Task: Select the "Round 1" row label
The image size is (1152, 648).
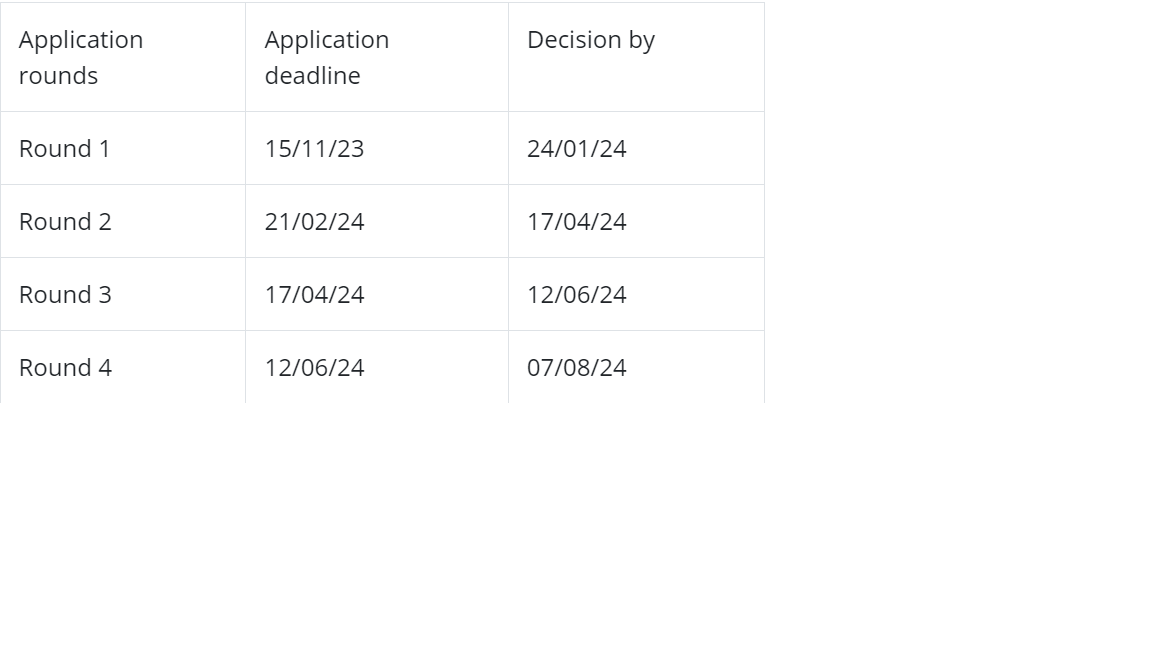Action: 64,148
